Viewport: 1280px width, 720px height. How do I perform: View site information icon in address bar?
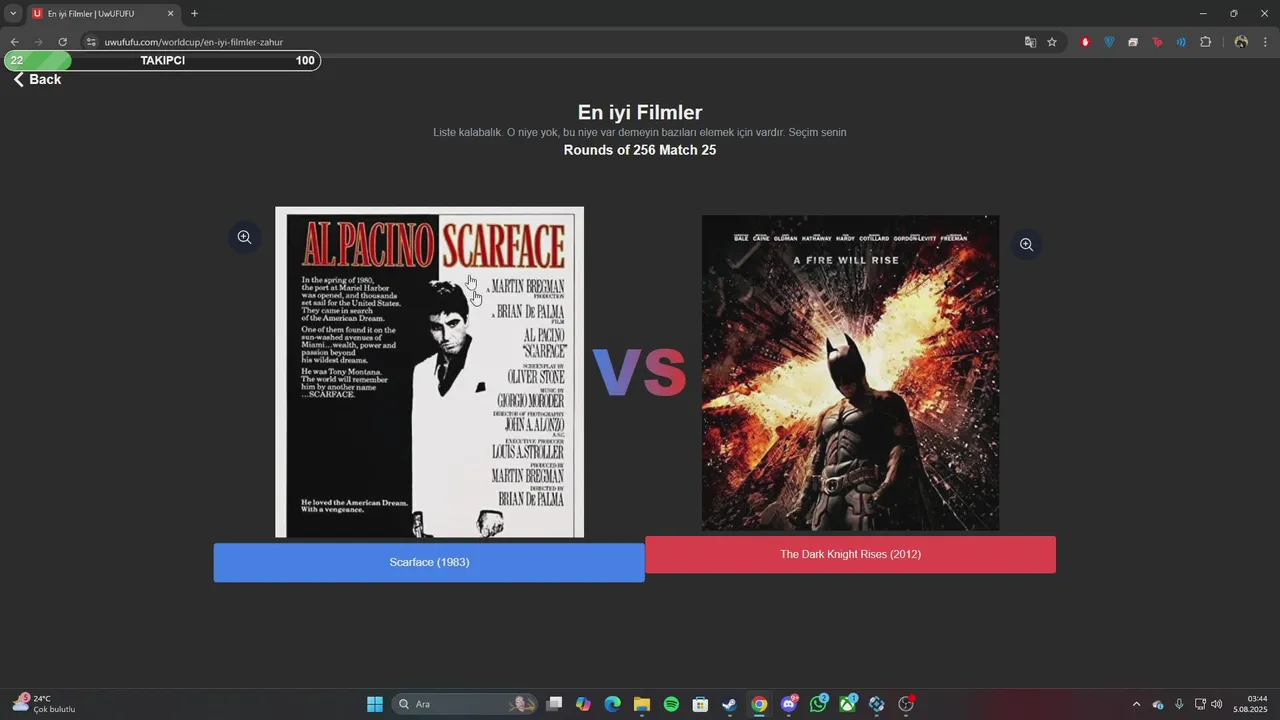[90, 42]
